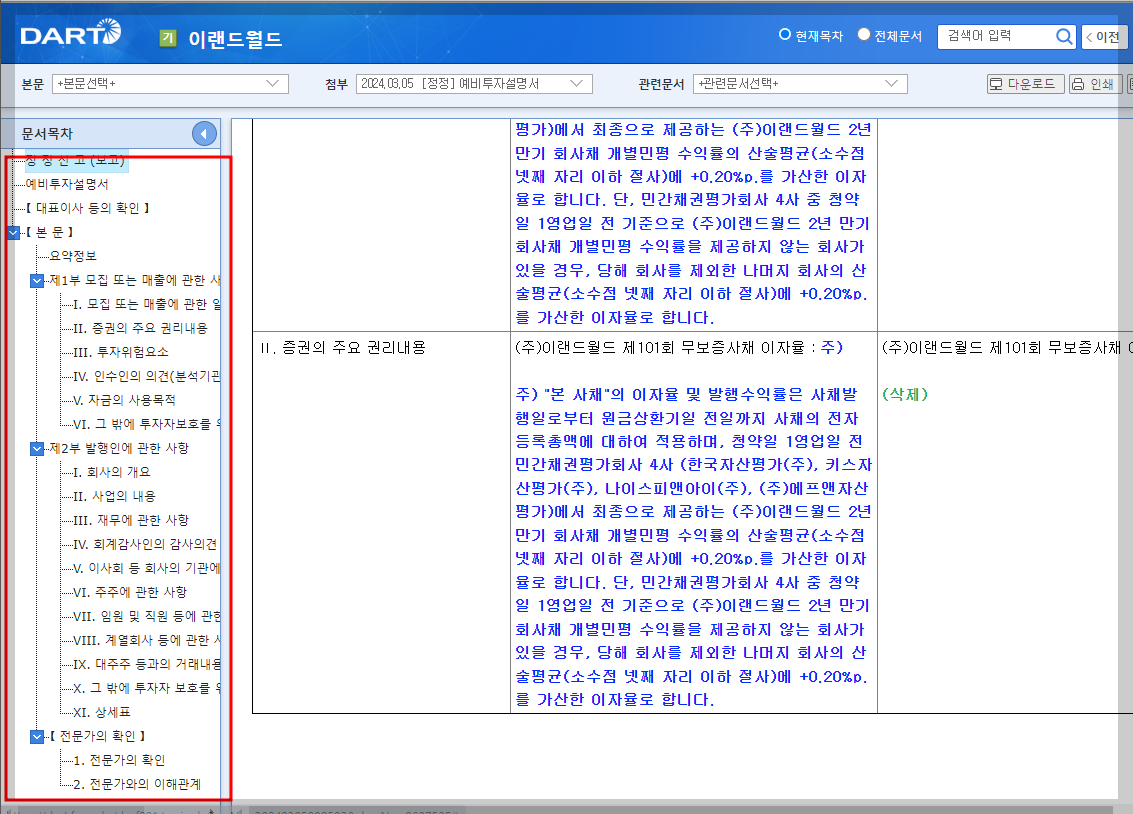
Task: Open the 첨부 예비투자설명서 dropdown
Action: point(474,84)
